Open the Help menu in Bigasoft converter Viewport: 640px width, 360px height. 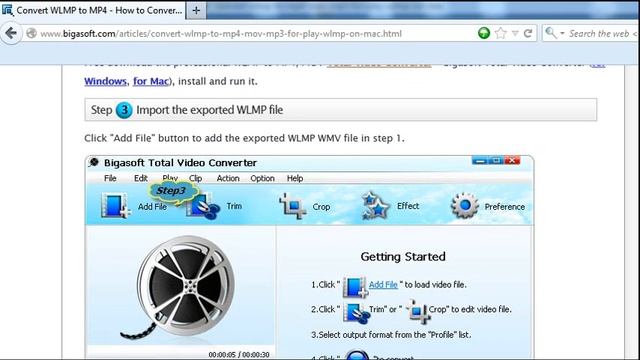[295, 178]
